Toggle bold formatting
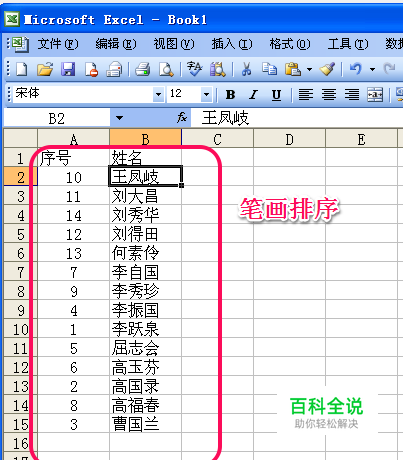The width and height of the screenshot is (403, 460). (x=230, y=95)
